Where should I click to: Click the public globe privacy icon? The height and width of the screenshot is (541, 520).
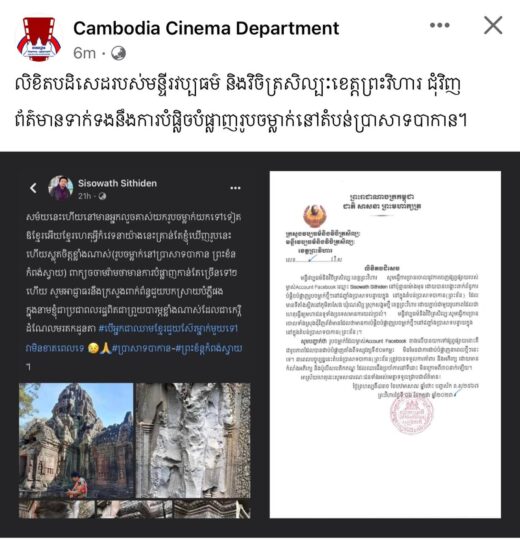tap(119, 53)
